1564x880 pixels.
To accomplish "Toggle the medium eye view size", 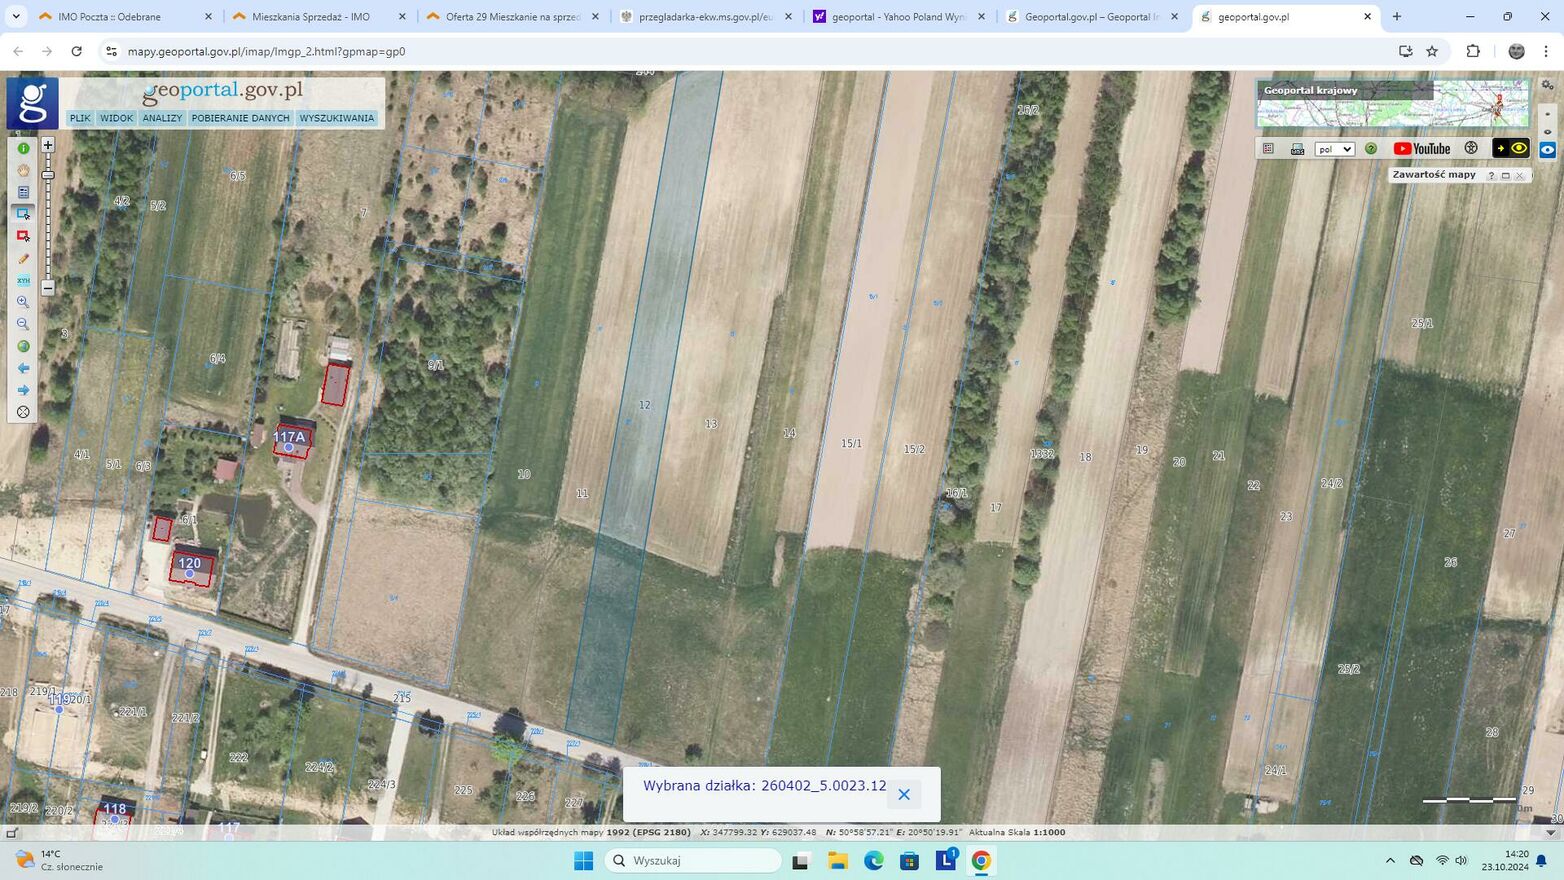I will pos(1548,132).
